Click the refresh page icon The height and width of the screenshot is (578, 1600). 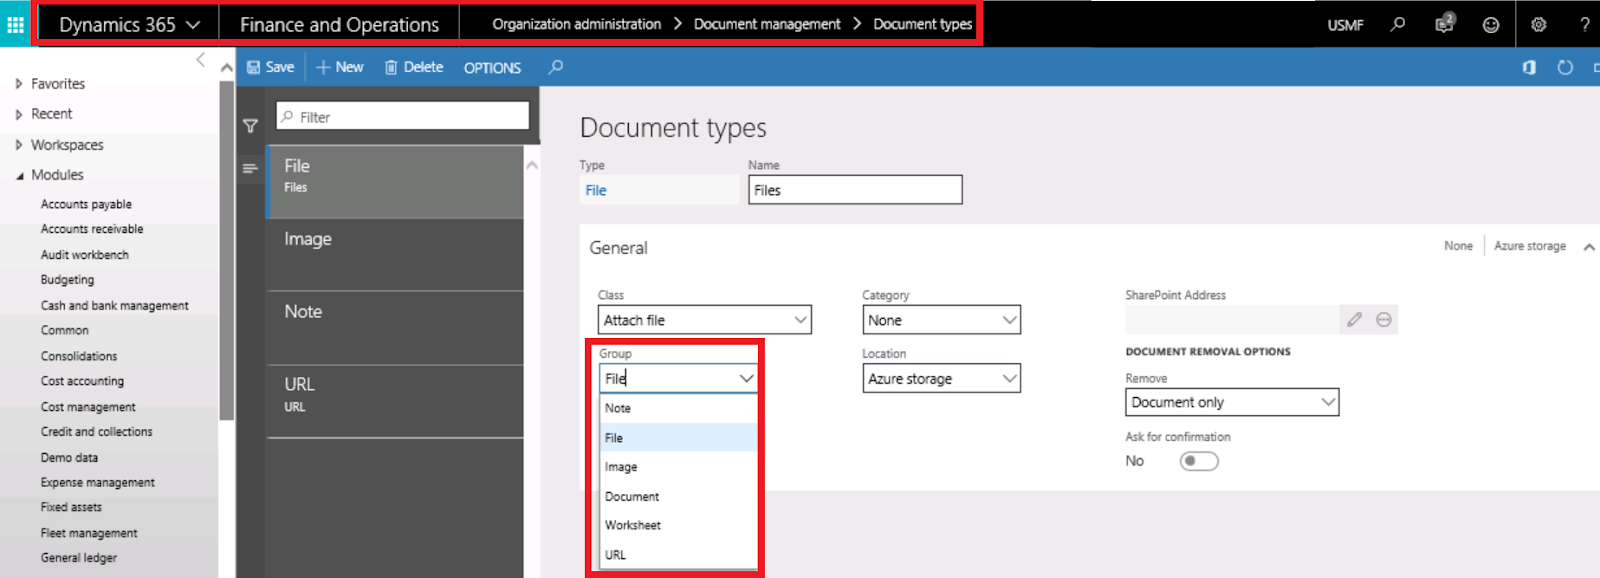click(x=1566, y=67)
